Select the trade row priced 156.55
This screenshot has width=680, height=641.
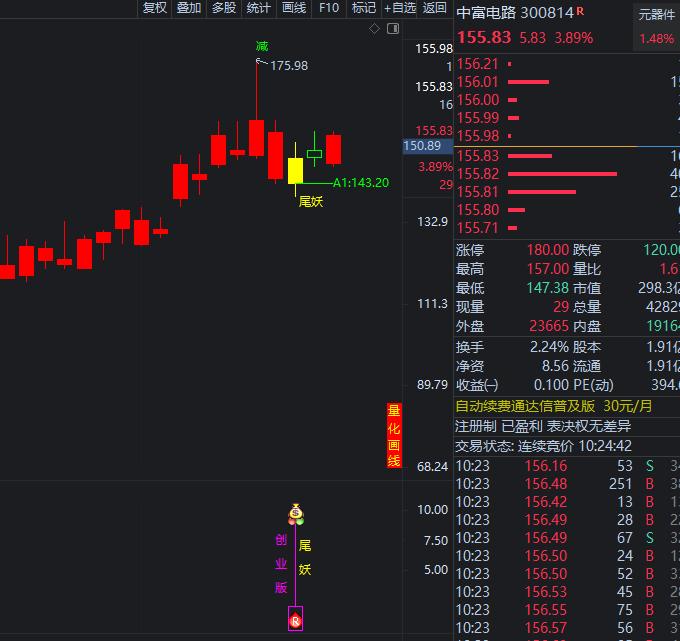tap(566, 610)
